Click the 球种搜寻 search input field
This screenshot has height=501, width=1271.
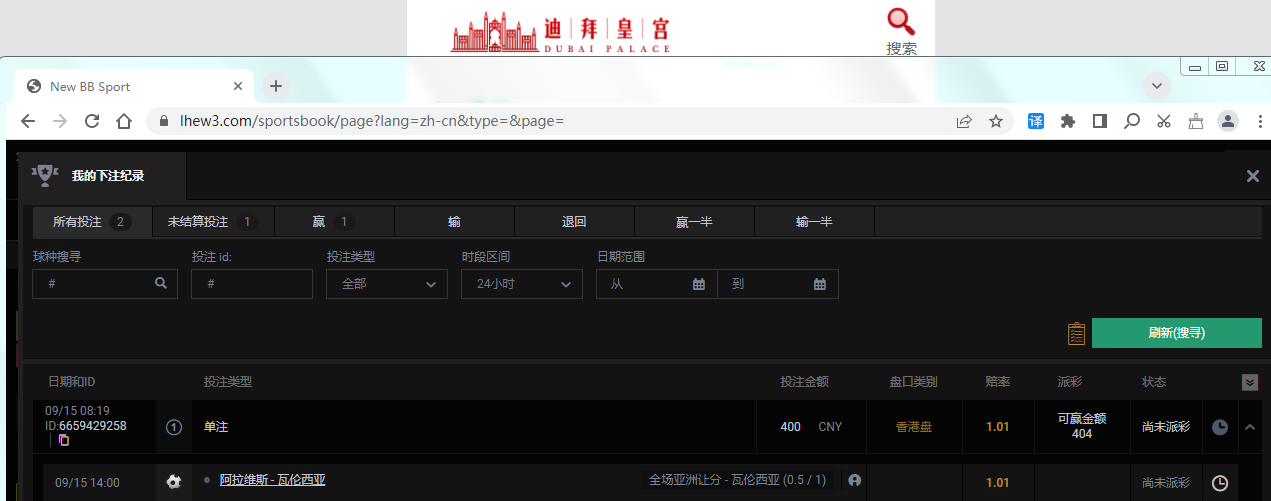pyautogui.click(x=105, y=284)
